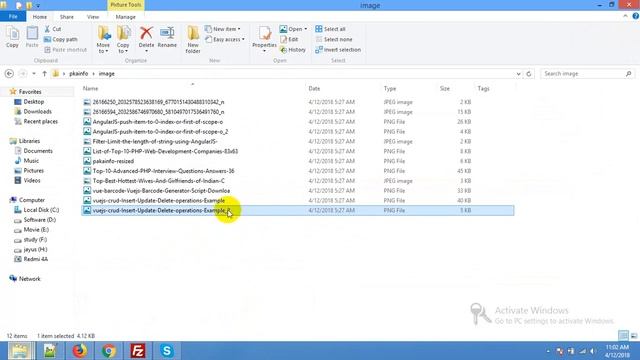Image resolution: width=640 pixels, height=360 pixels.
Task: Click the Refresh button
Action: point(529,74)
